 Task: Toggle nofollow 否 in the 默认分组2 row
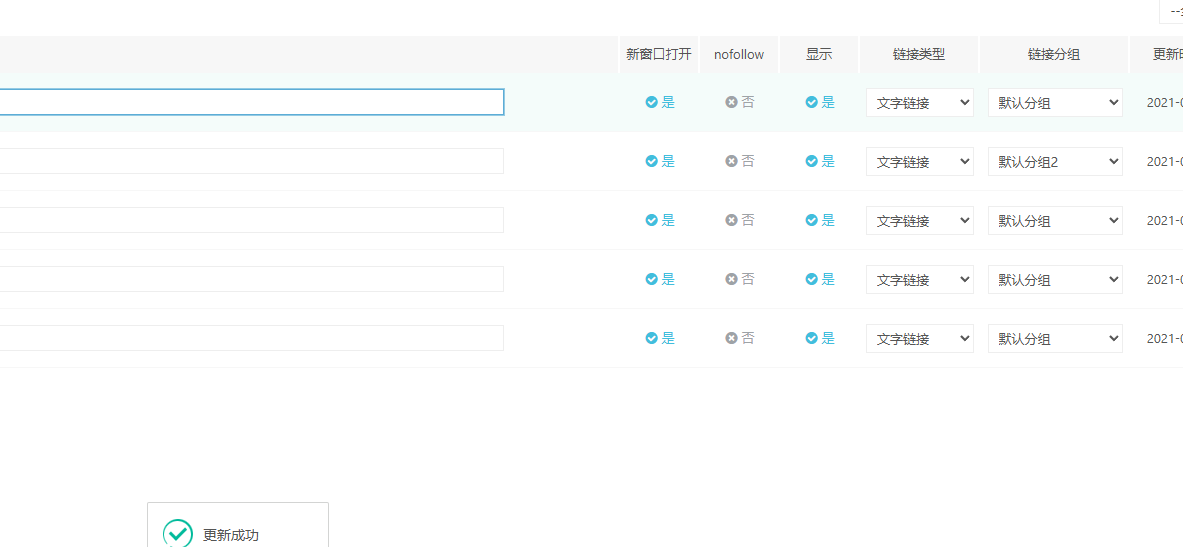[x=739, y=161]
